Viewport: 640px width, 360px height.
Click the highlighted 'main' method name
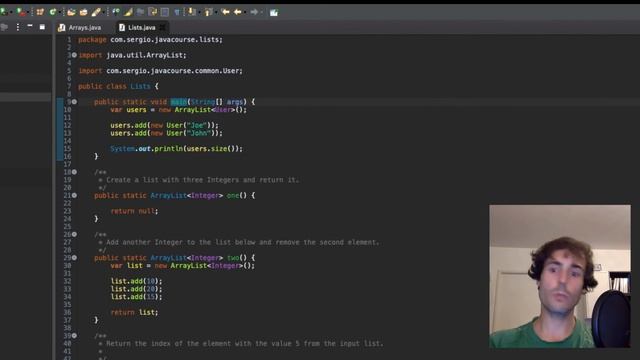point(178,102)
